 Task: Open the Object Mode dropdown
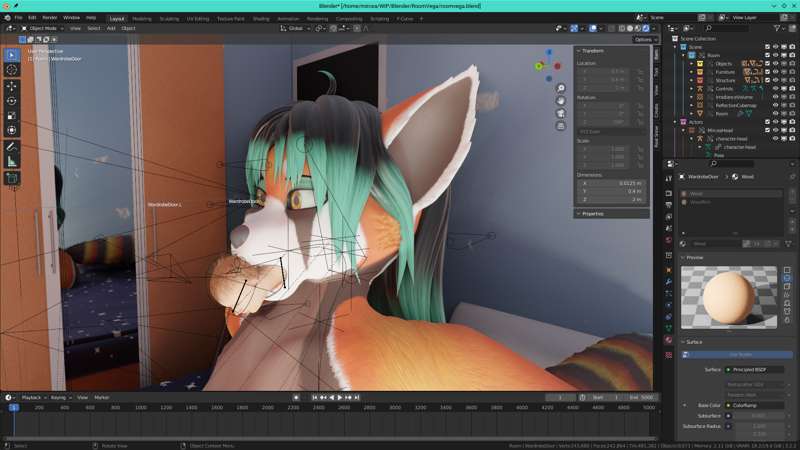44,28
